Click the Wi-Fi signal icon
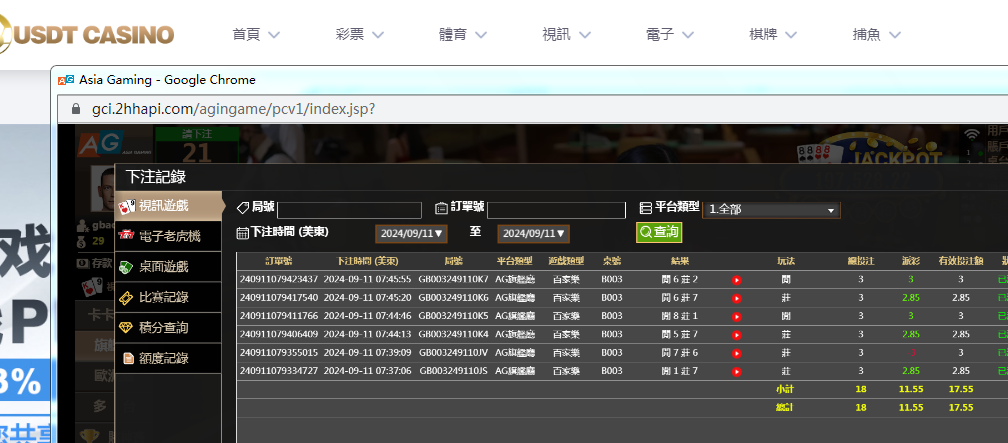 pyautogui.click(x=971, y=134)
